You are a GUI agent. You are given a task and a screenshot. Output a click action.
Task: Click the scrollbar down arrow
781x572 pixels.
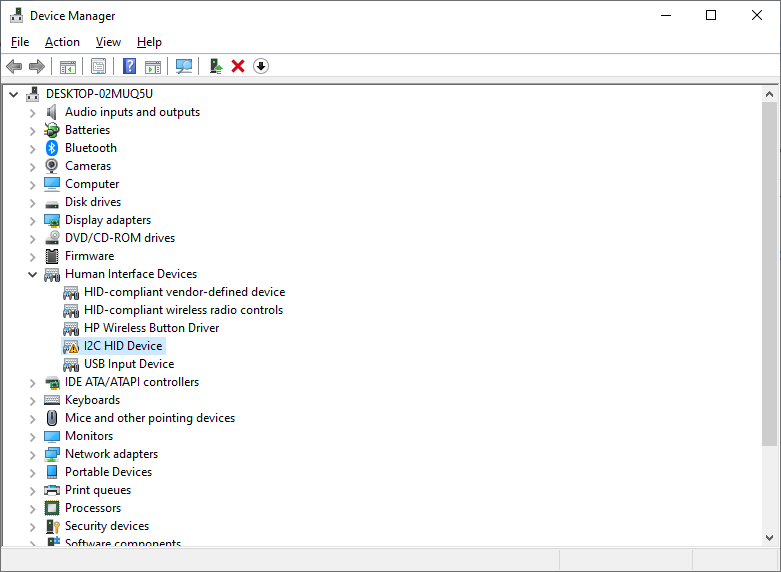point(769,538)
